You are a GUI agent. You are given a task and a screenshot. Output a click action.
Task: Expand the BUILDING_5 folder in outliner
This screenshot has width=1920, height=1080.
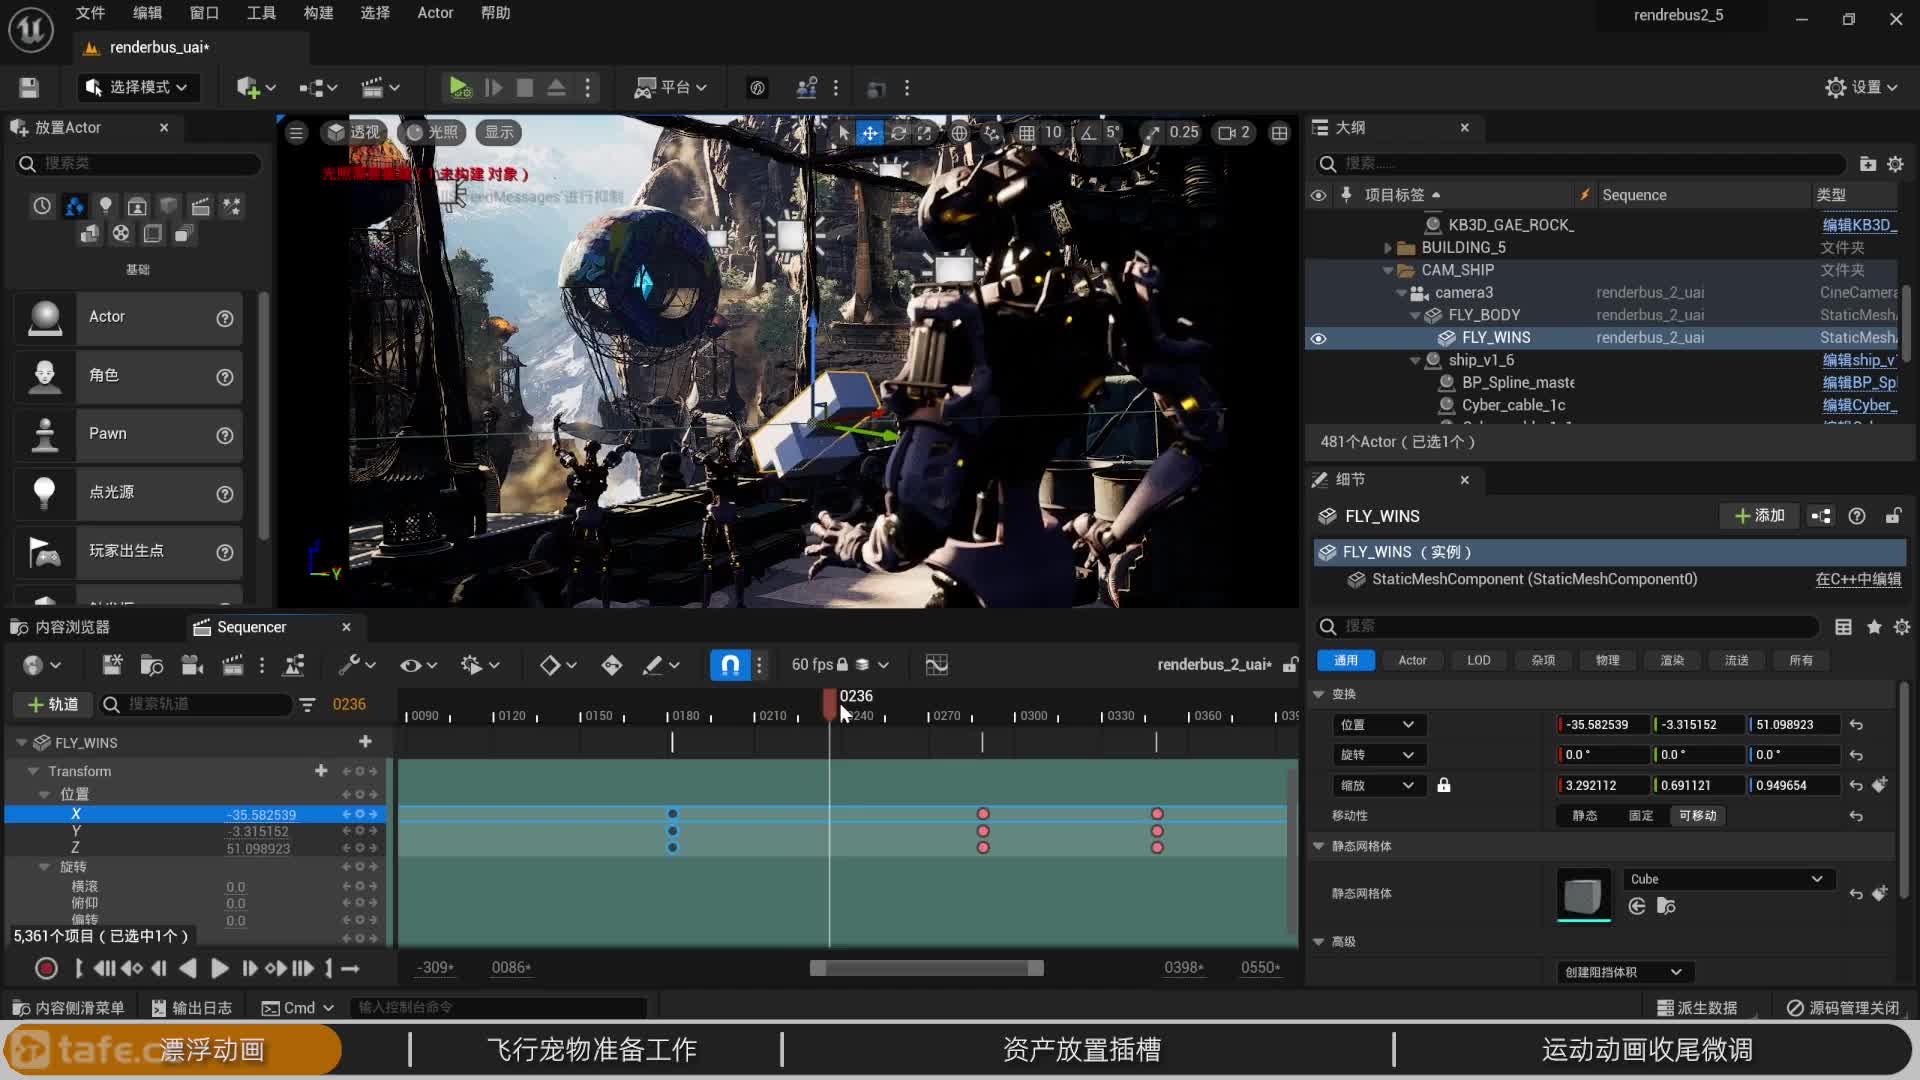1387,247
